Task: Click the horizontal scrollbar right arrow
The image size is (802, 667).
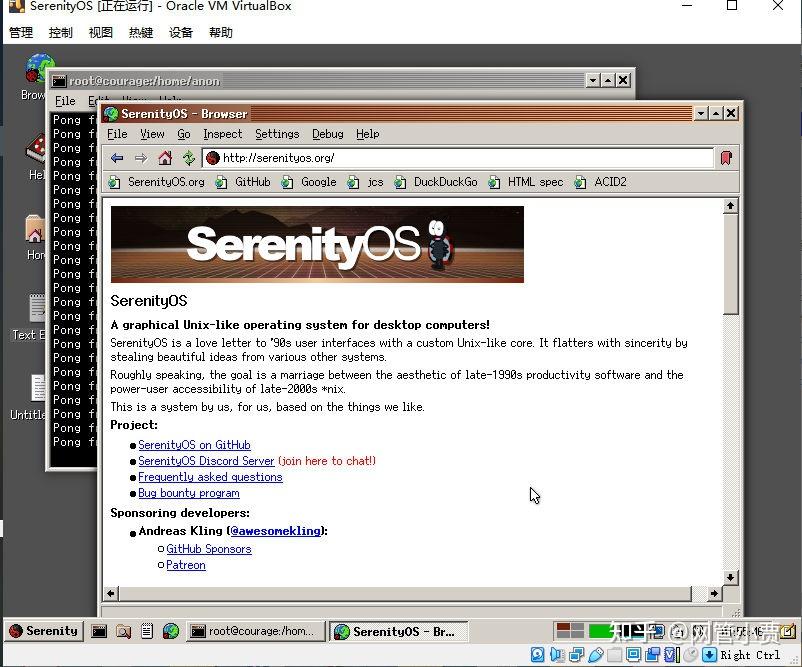Action: point(714,593)
